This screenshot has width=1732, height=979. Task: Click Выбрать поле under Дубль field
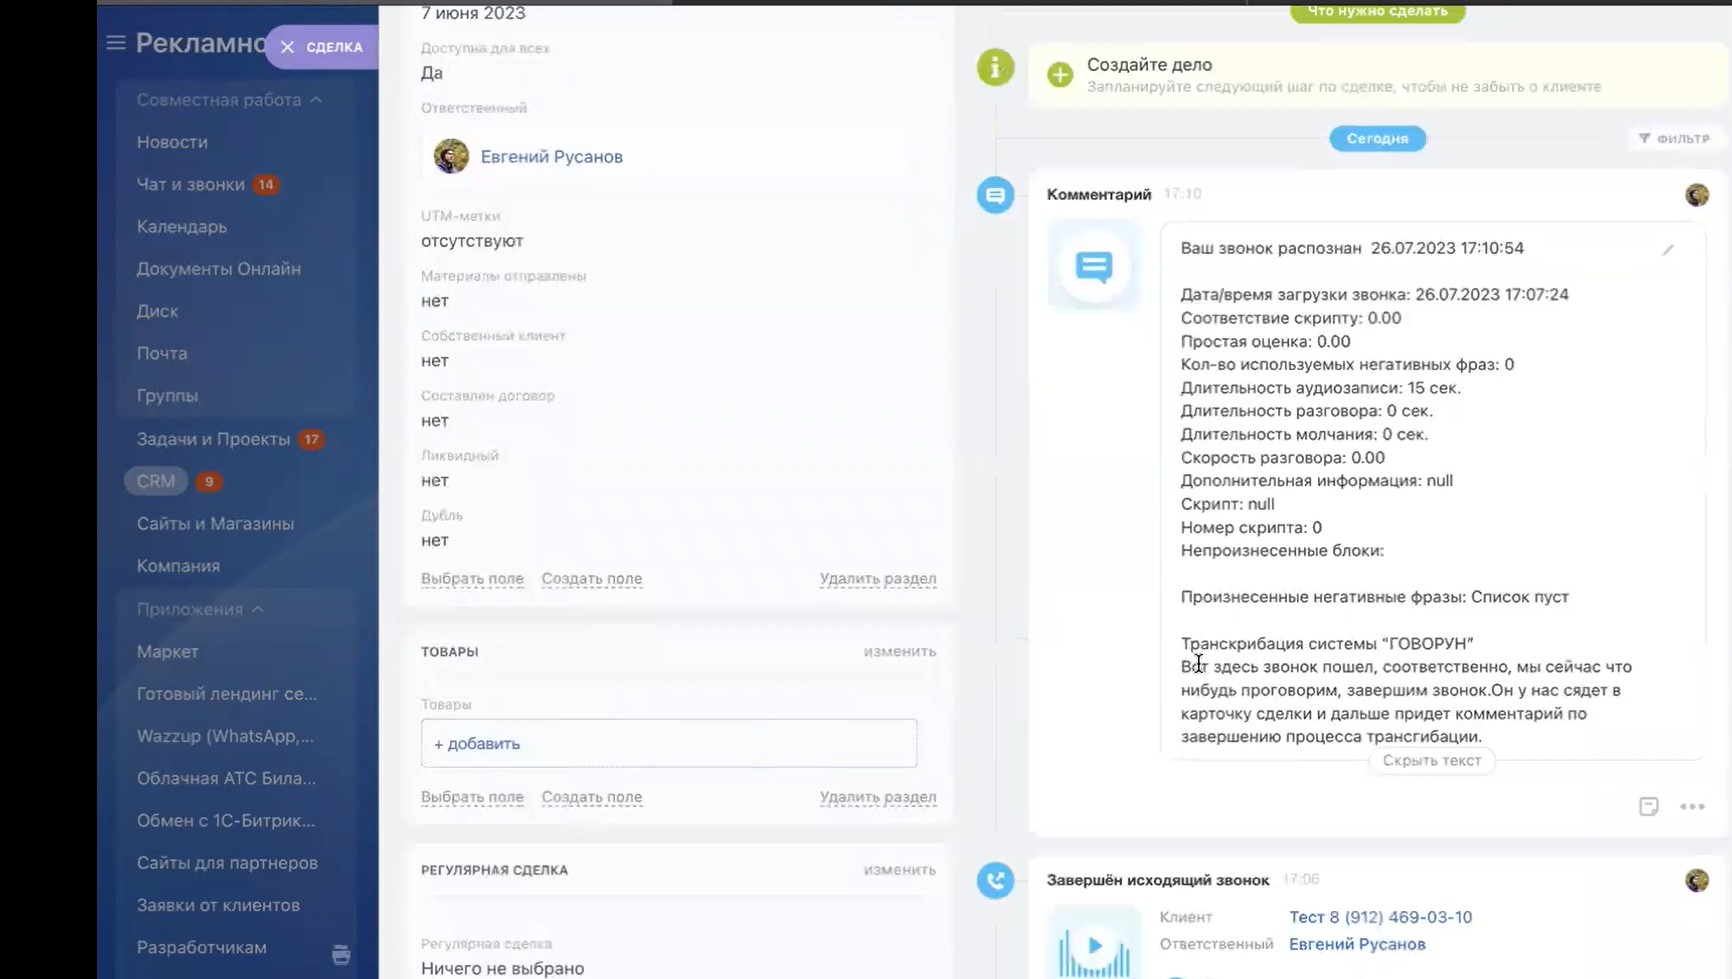472,579
